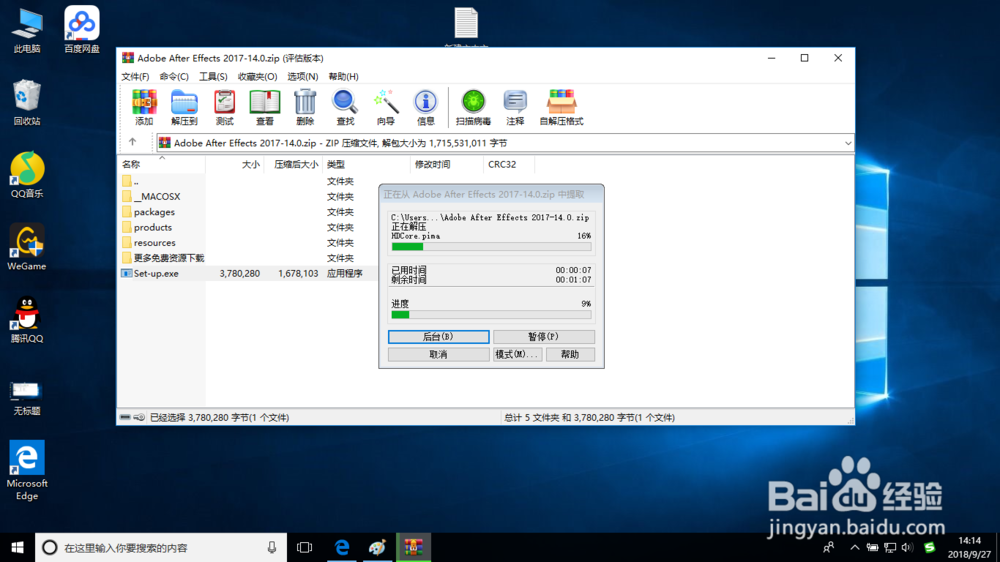The width and height of the screenshot is (1000, 562).
Task: Click the volume icon in system tray
Action: (x=907, y=547)
